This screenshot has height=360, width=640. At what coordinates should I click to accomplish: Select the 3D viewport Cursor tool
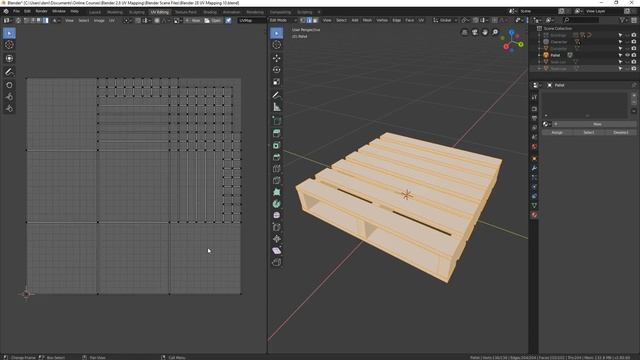coord(277,45)
